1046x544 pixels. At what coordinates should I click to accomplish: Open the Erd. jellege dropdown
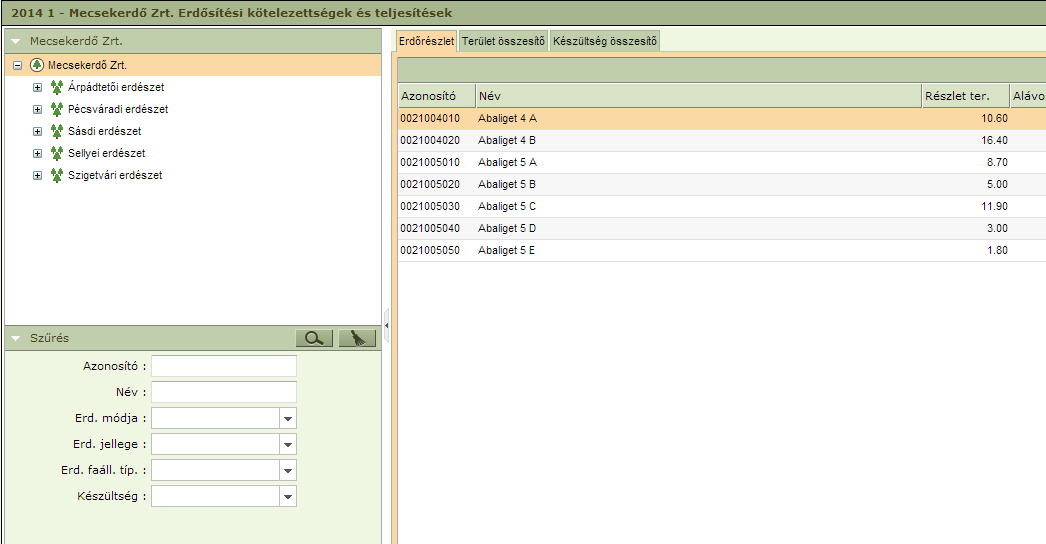(x=288, y=445)
